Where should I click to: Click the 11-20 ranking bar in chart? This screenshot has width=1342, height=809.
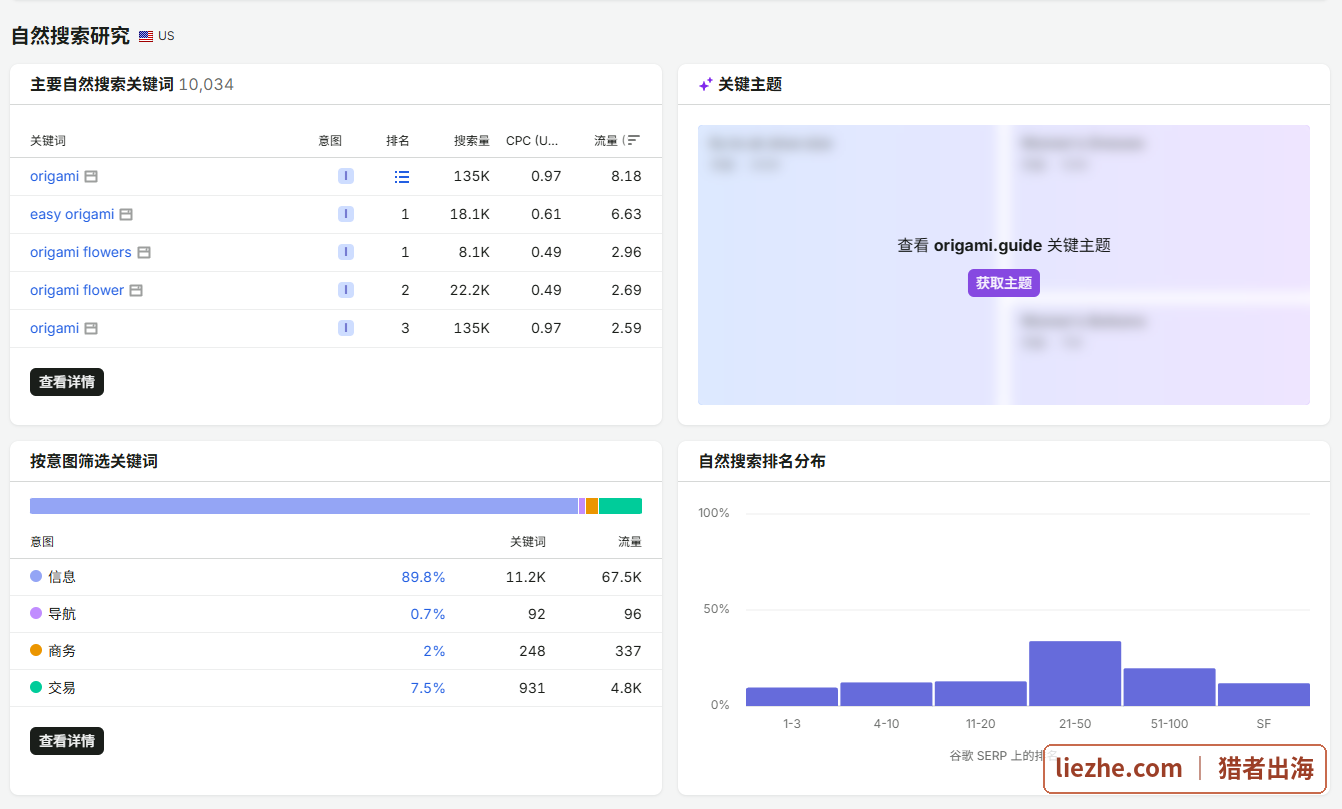point(981,694)
